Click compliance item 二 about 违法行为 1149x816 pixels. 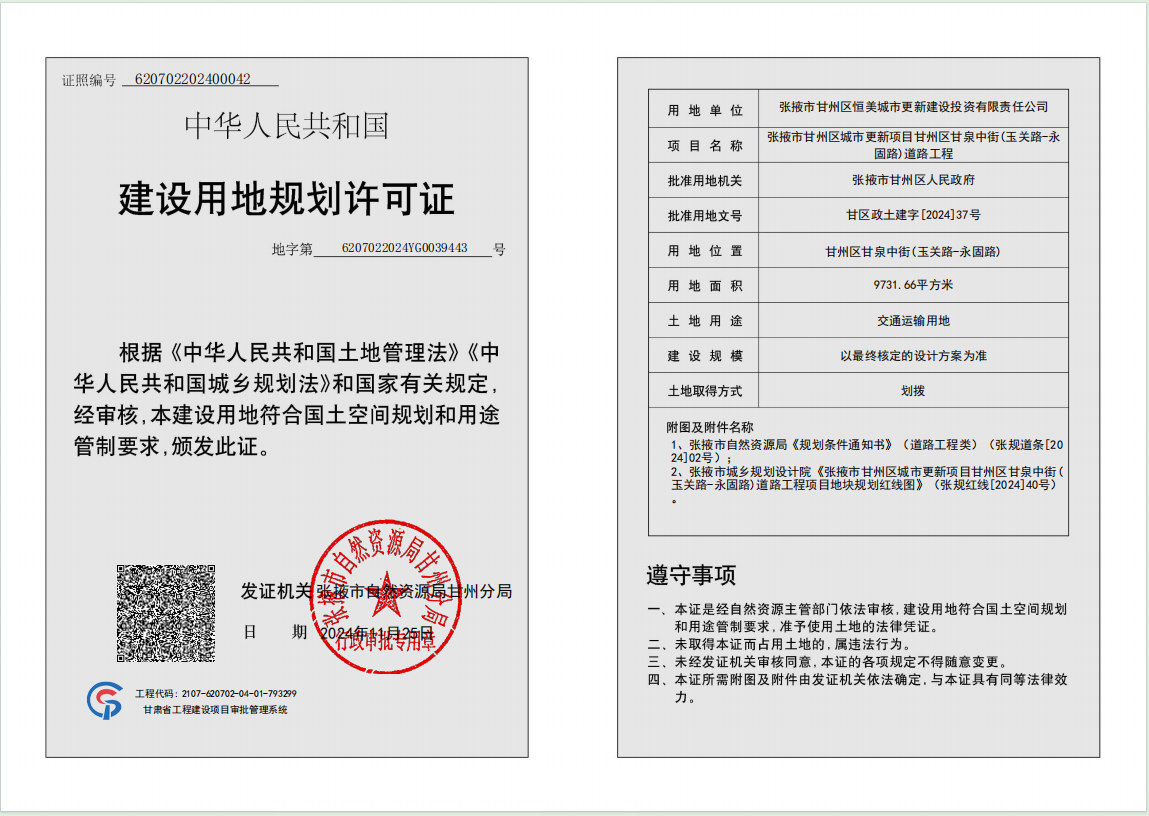(781, 645)
